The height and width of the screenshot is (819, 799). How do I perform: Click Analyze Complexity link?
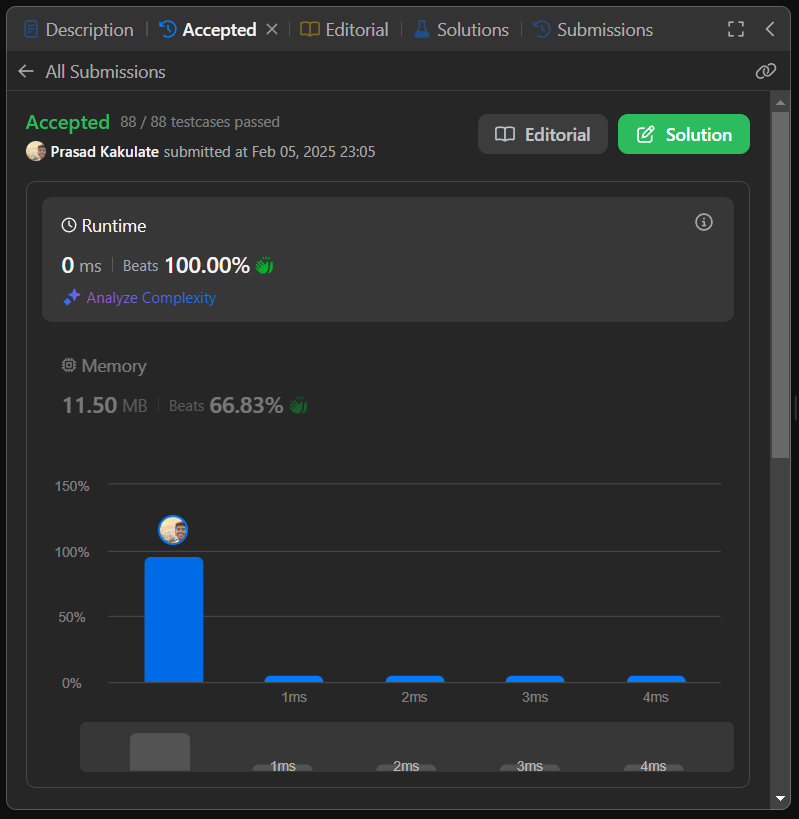click(151, 298)
